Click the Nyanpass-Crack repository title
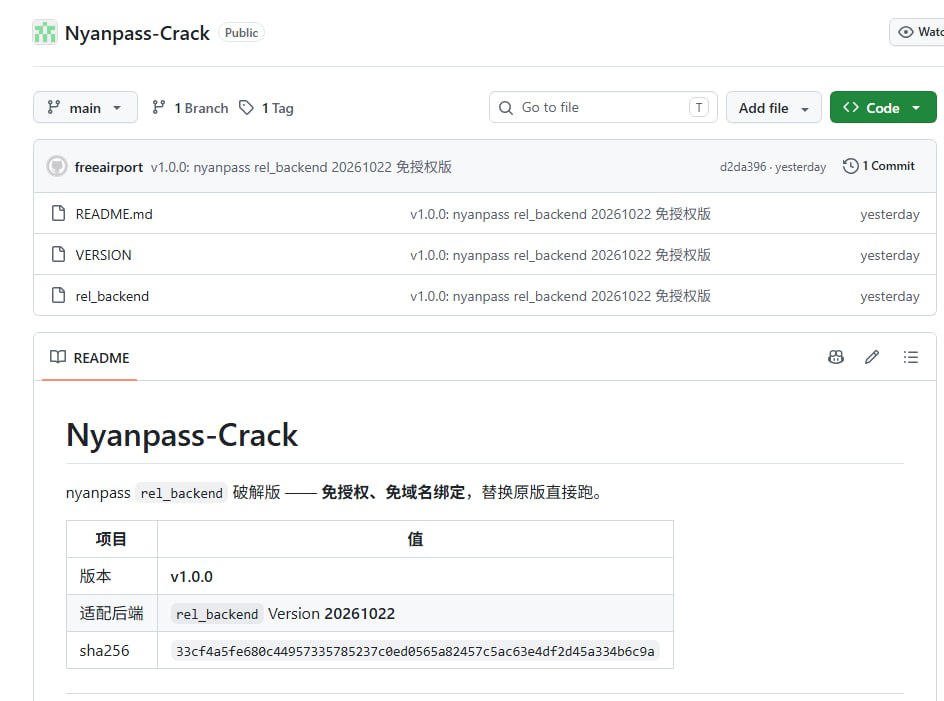Image resolution: width=944 pixels, height=701 pixels. (x=137, y=33)
